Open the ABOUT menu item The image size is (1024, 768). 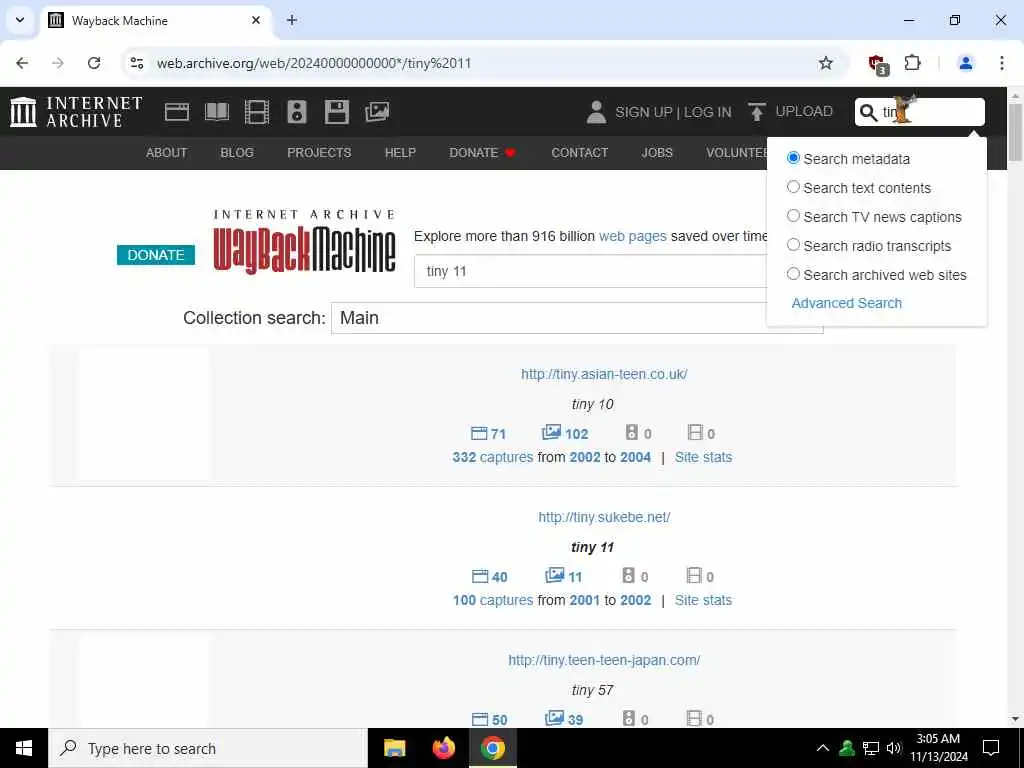167,153
